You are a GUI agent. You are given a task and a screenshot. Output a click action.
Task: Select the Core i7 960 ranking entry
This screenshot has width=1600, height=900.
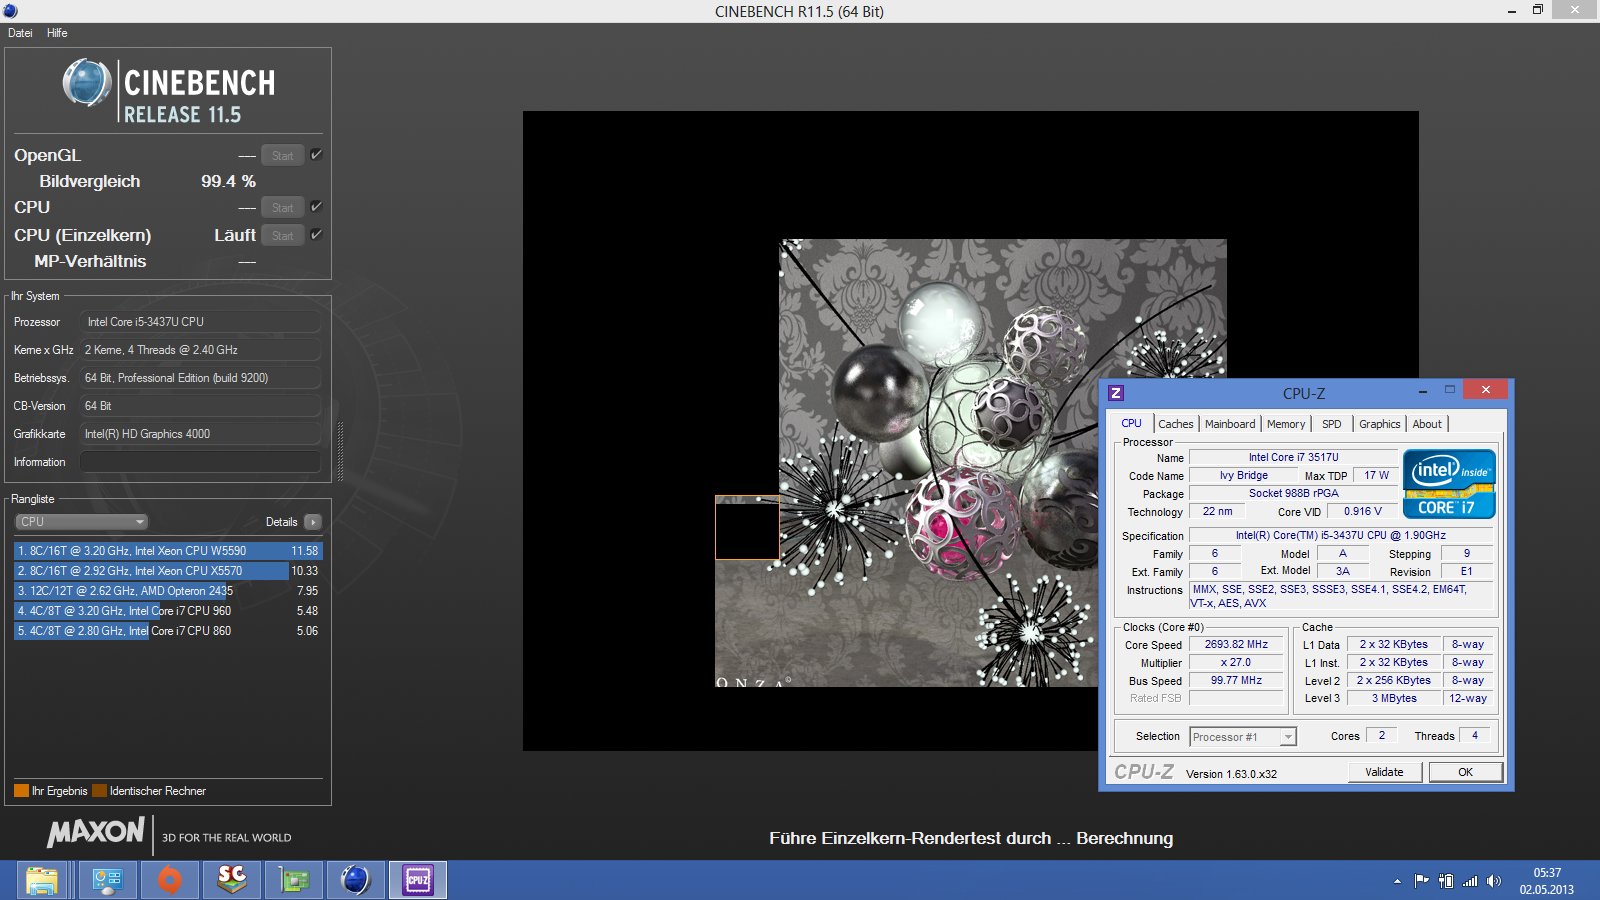click(168, 611)
